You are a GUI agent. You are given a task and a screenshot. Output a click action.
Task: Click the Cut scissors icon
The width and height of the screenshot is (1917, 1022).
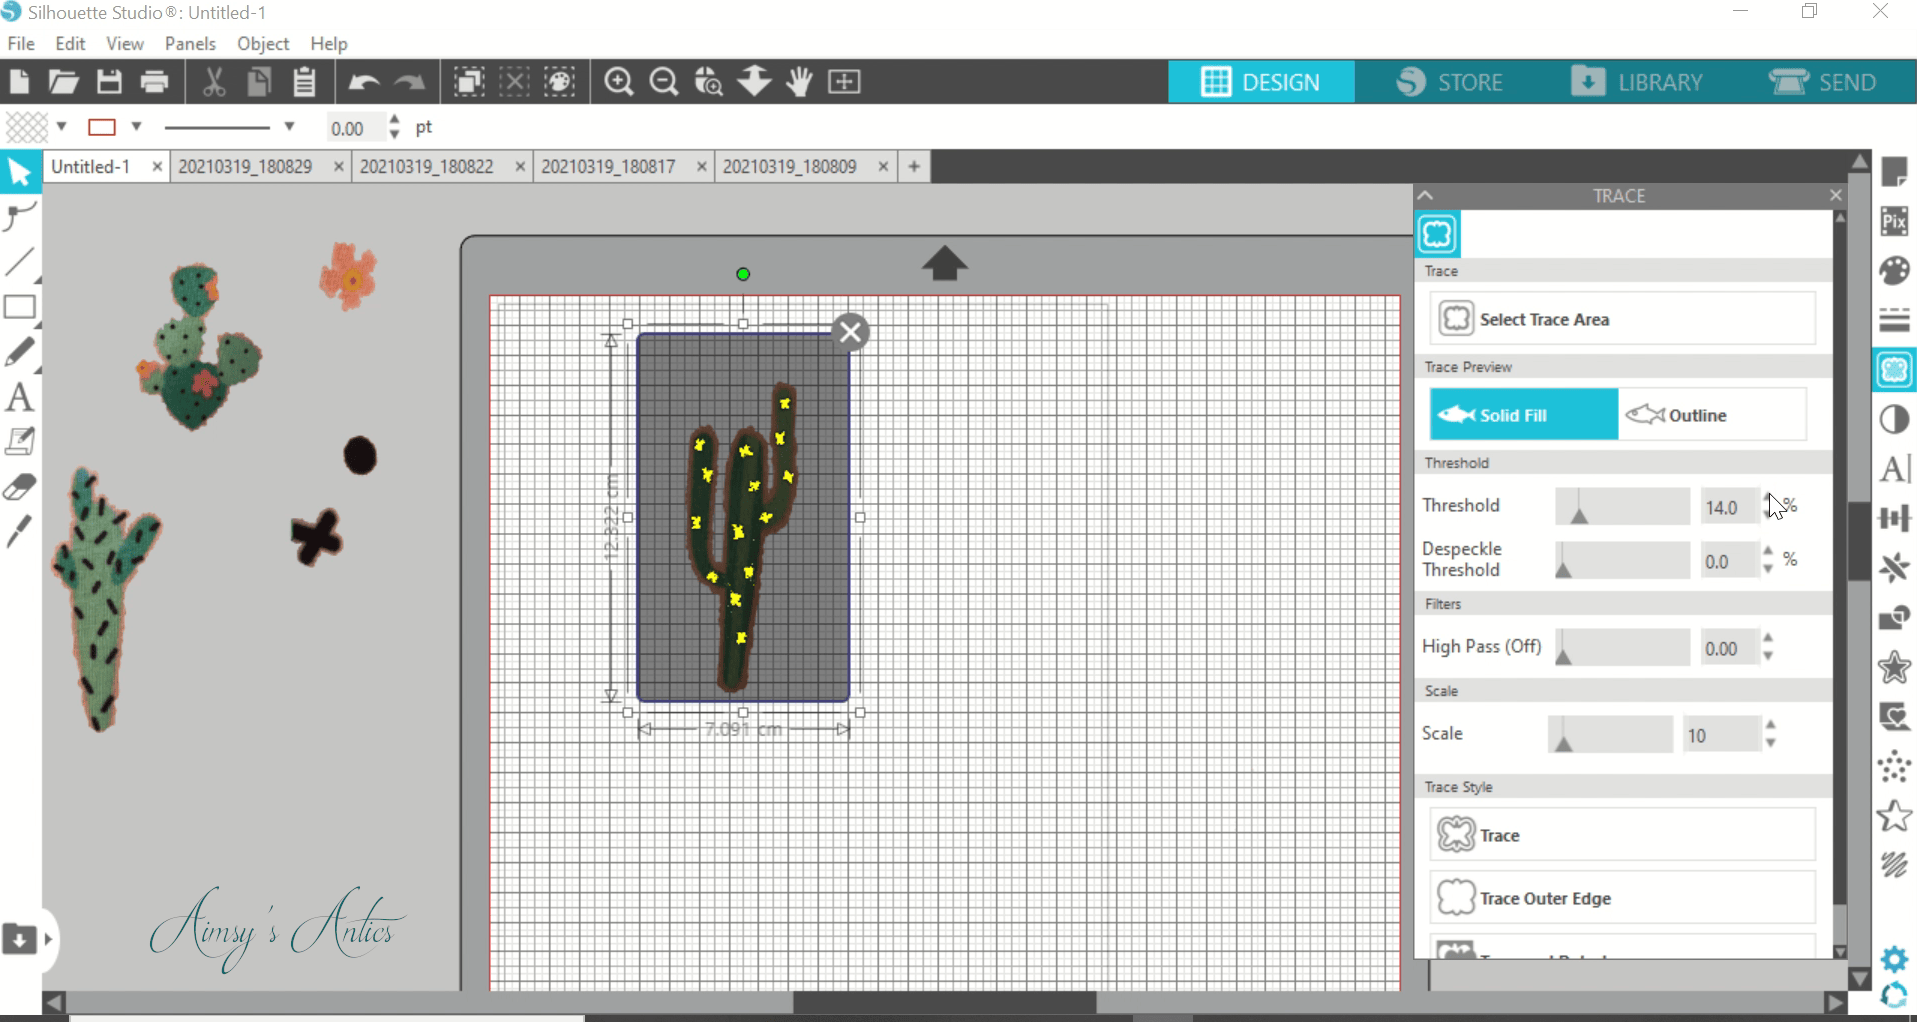click(x=213, y=82)
